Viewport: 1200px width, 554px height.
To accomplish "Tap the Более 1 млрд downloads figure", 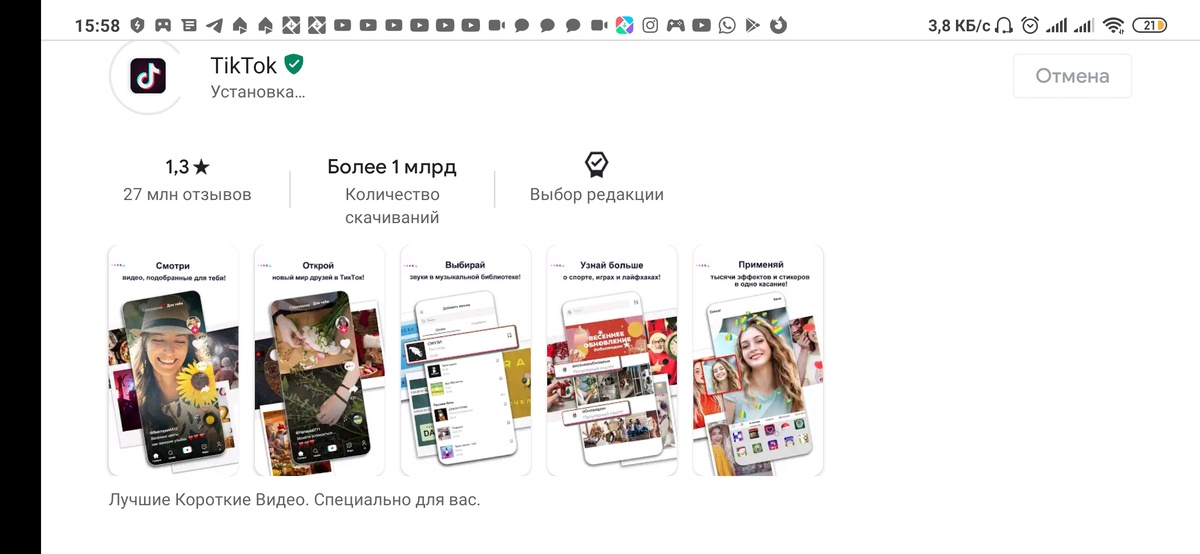I will (x=392, y=167).
